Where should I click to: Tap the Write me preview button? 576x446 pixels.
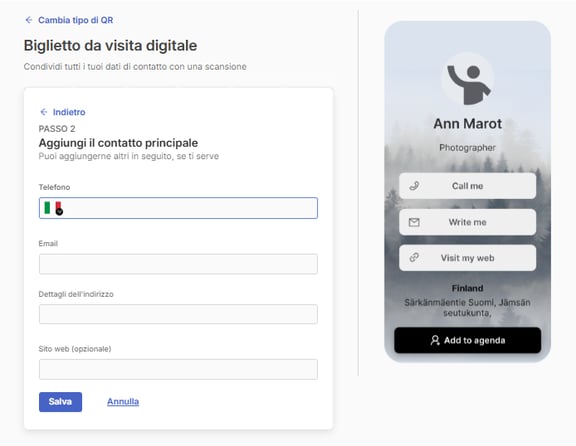pyautogui.click(x=467, y=222)
